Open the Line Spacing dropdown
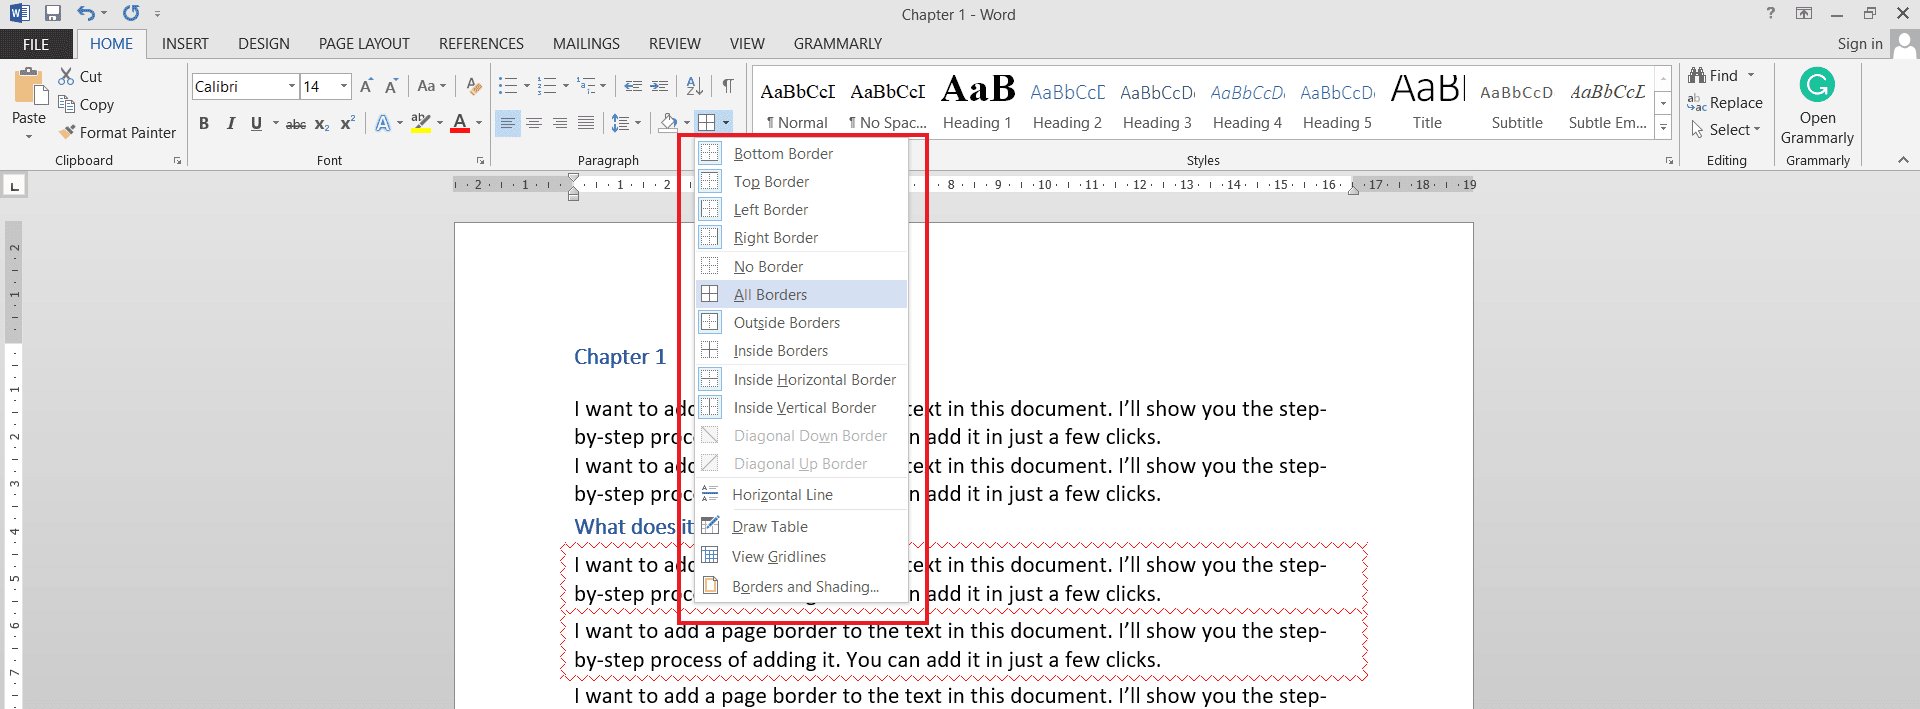Viewport: 1920px width, 709px height. [x=627, y=123]
